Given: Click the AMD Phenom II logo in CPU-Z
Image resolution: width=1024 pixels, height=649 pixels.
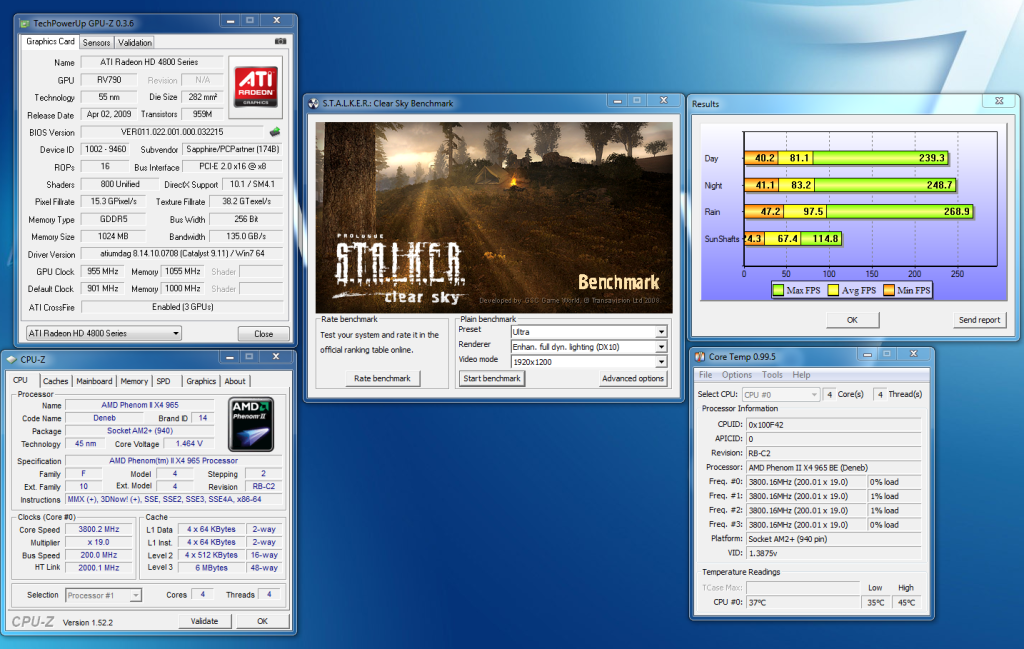Looking at the screenshot, I should click(x=251, y=424).
